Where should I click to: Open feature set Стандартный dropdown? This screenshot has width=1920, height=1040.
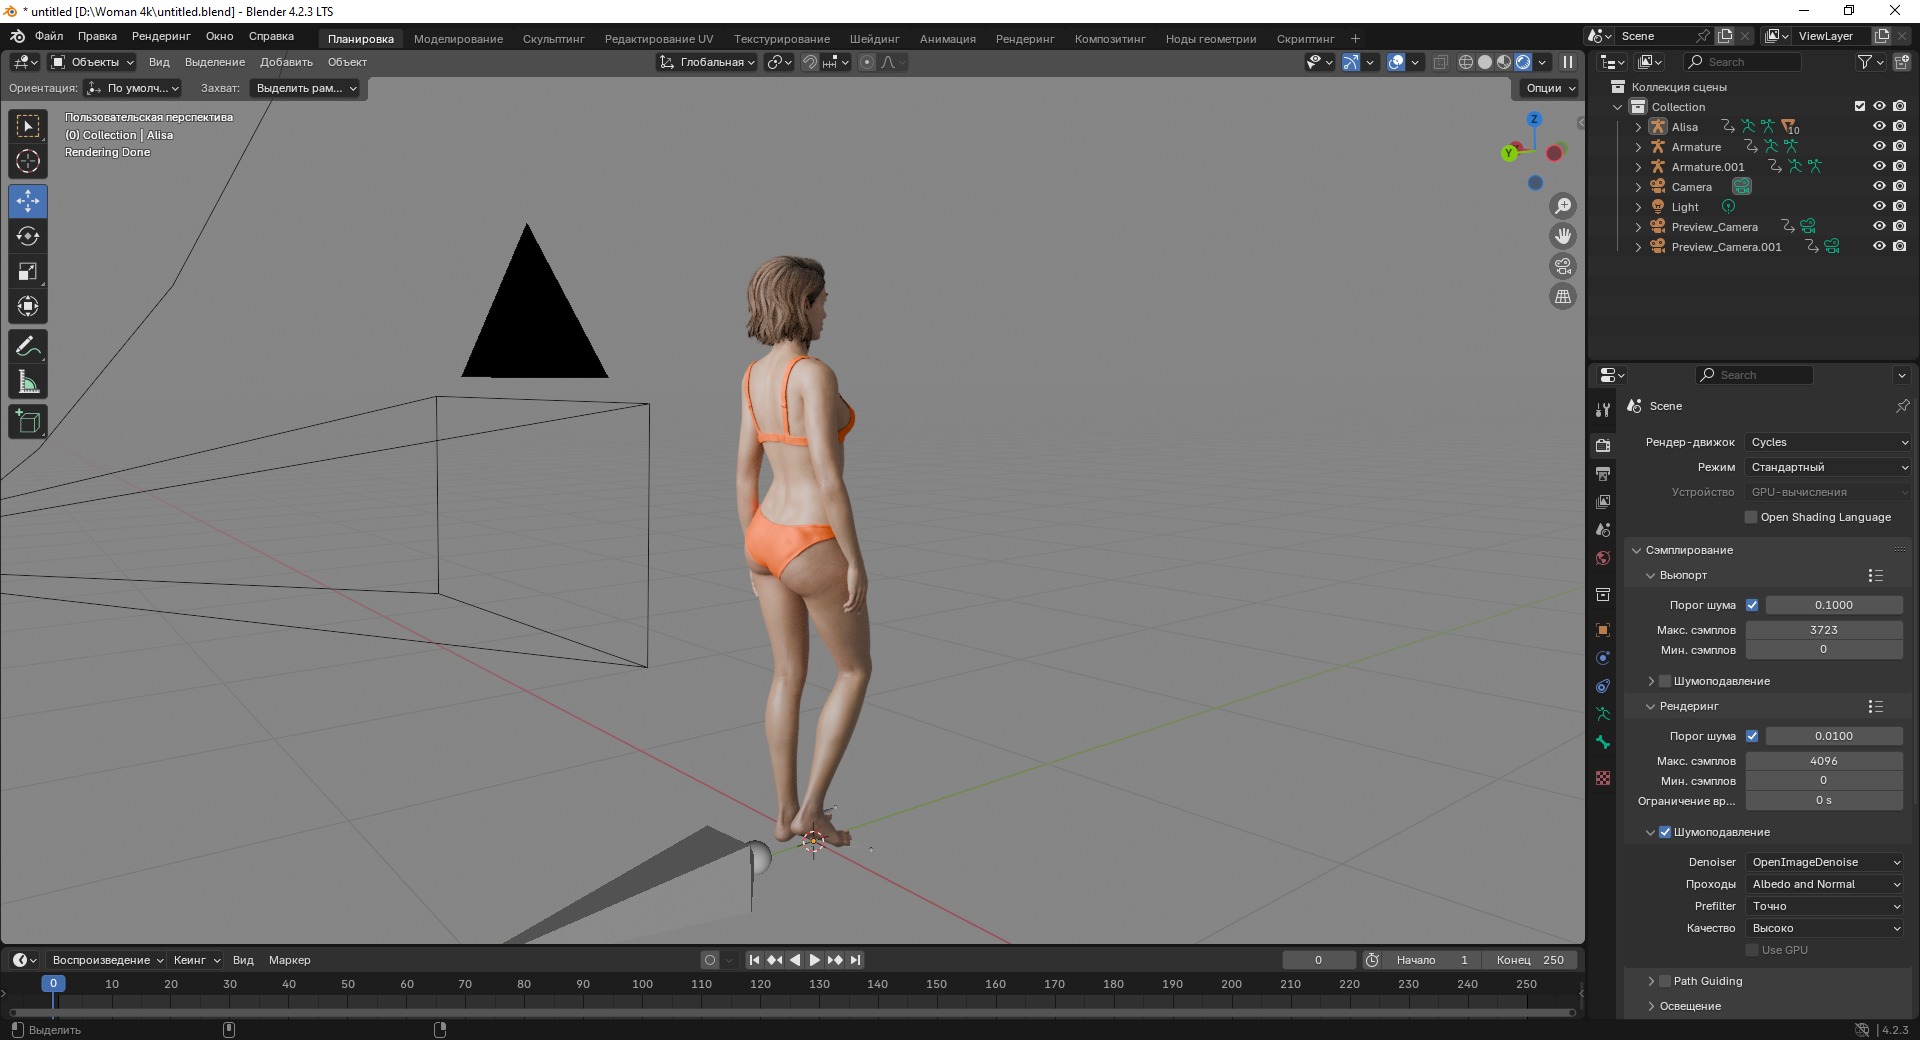(1828, 467)
